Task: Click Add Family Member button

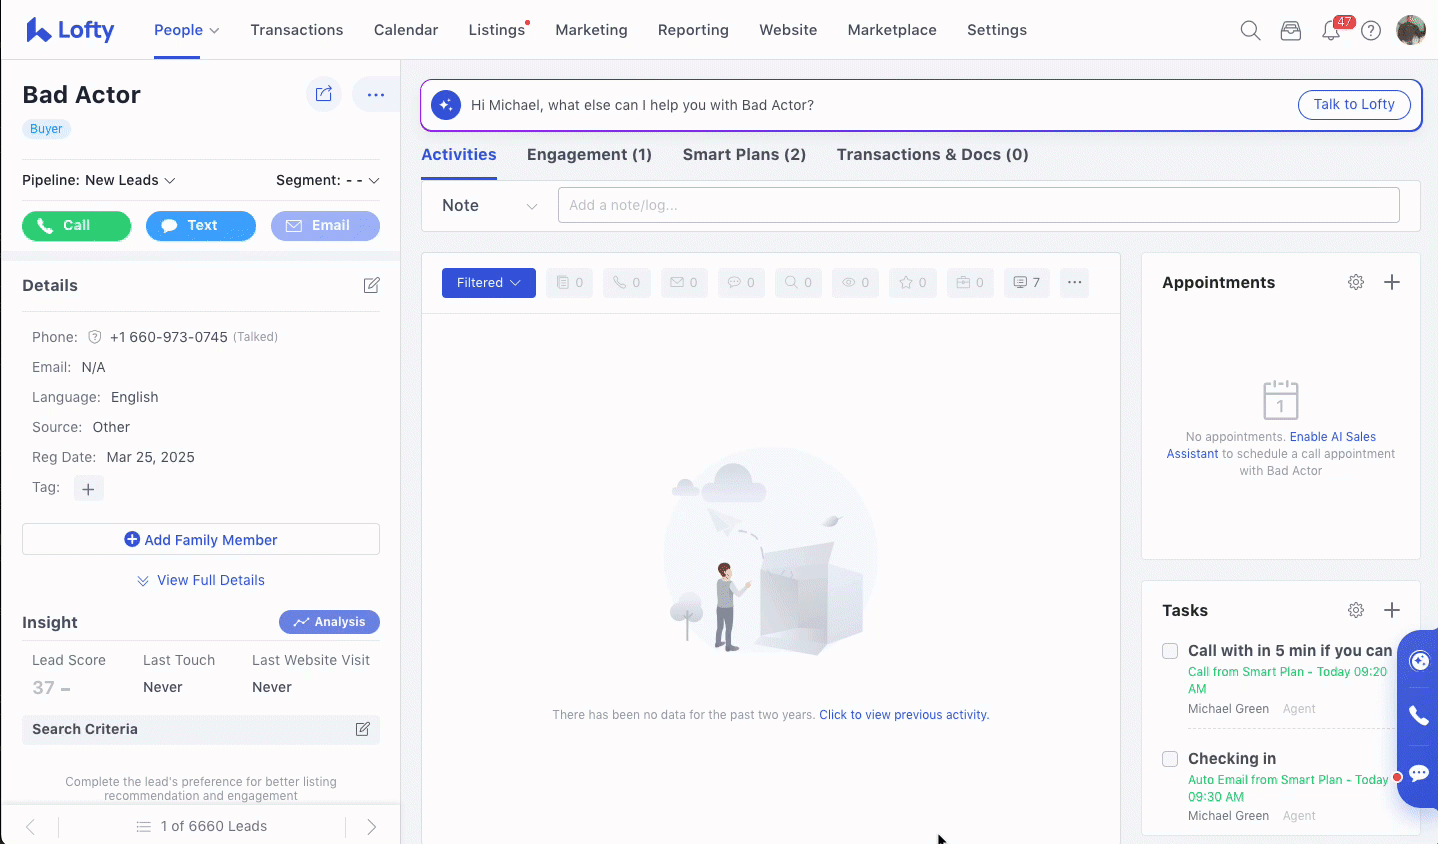Action: coord(201,540)
